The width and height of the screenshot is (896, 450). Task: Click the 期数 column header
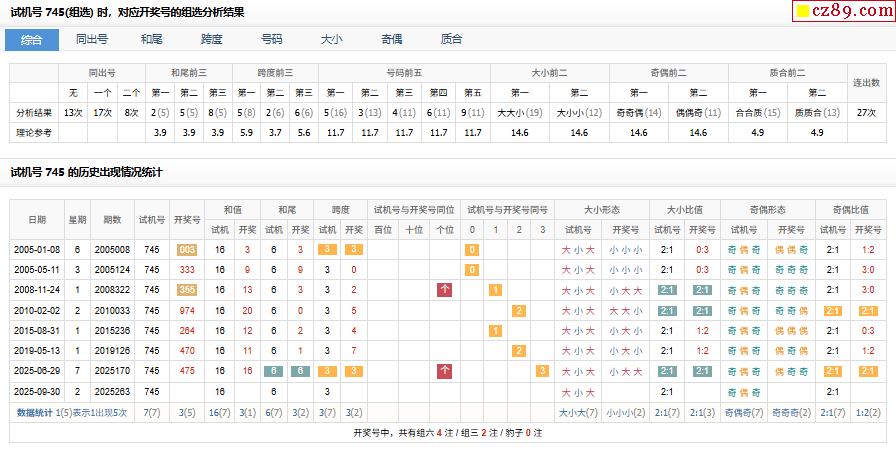[x=113, y=220]
